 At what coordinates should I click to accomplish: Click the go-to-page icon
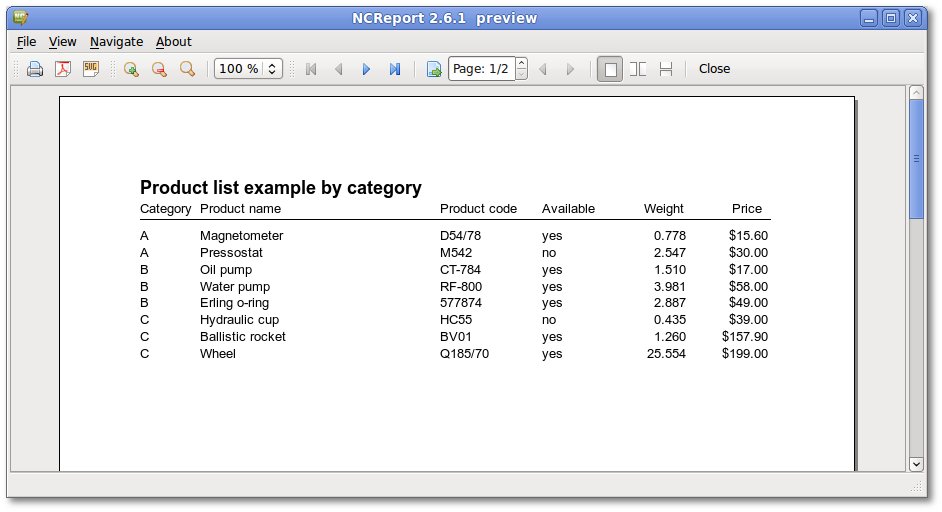[434, 69]
